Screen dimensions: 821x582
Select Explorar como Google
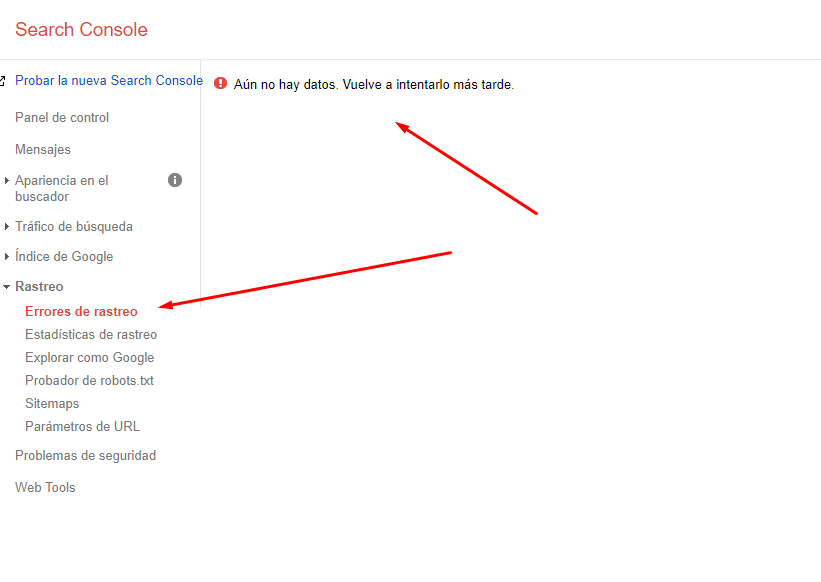(90, 357)
